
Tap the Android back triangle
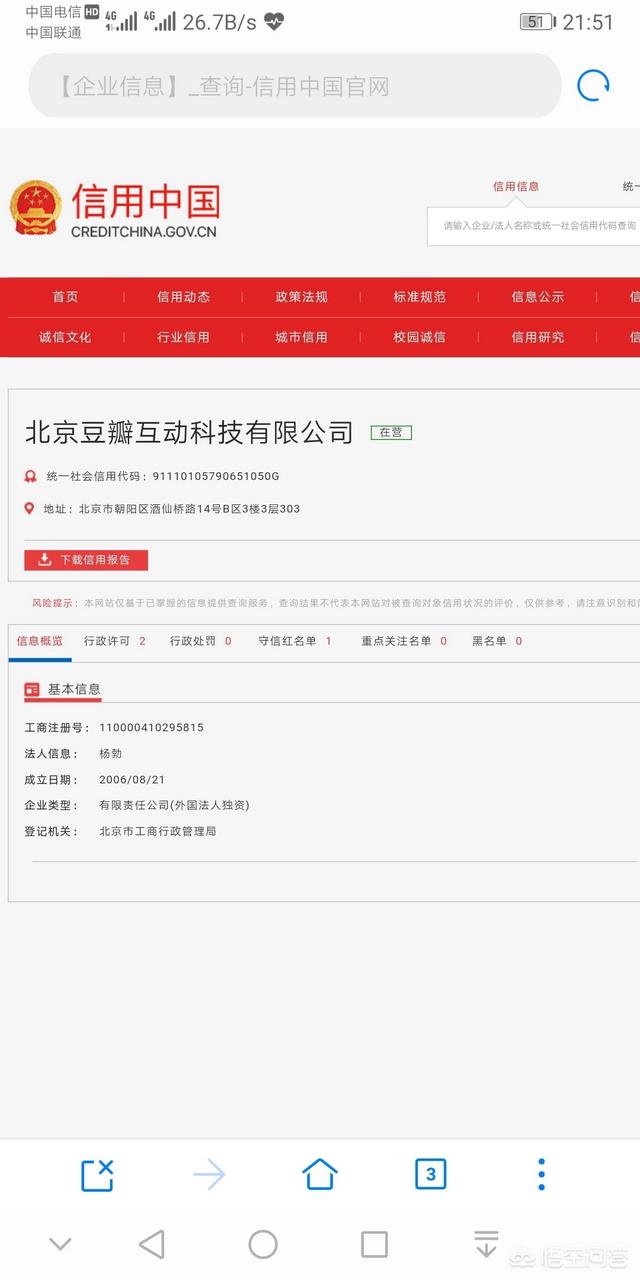[x=152, y=1244]
